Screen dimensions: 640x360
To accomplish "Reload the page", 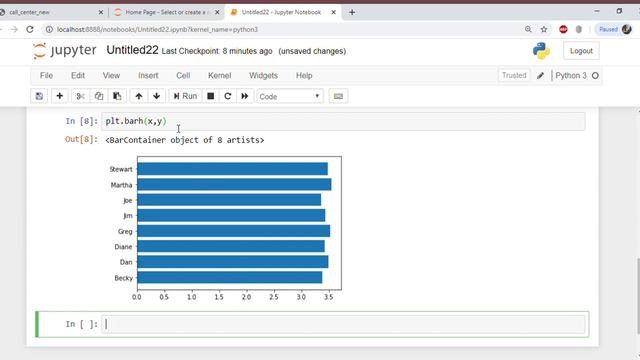I will pyautogui.click(x=30, y=29).
